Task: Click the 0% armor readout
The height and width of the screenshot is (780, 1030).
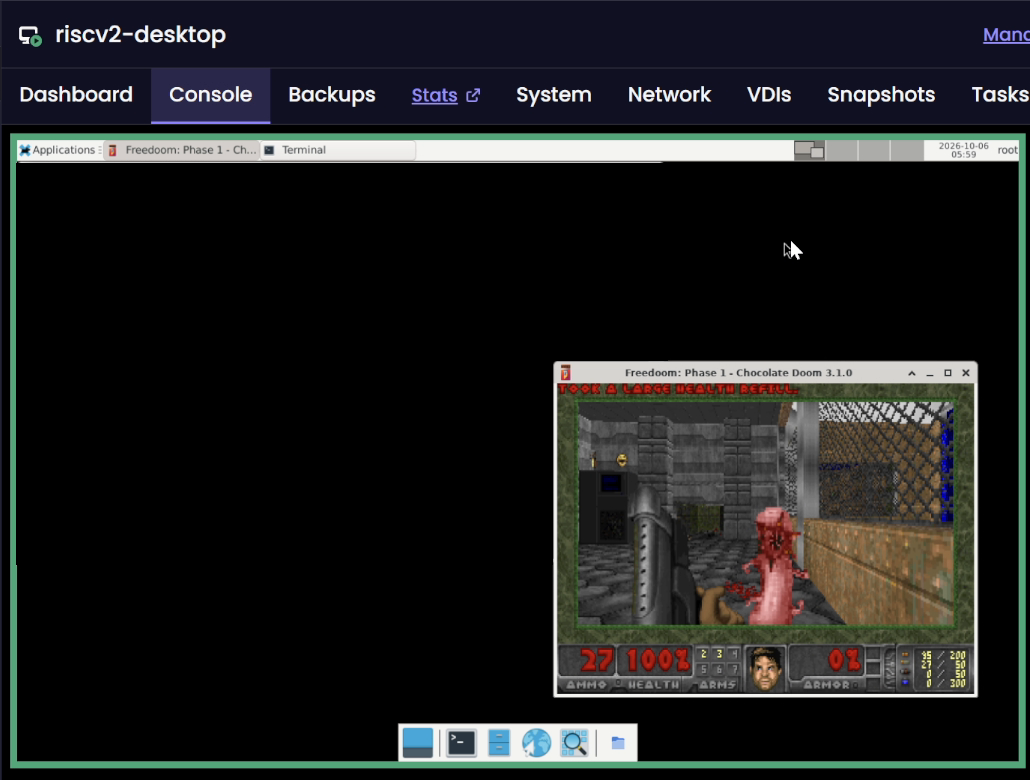Action: pyautogui.click(x=844, y=660)
